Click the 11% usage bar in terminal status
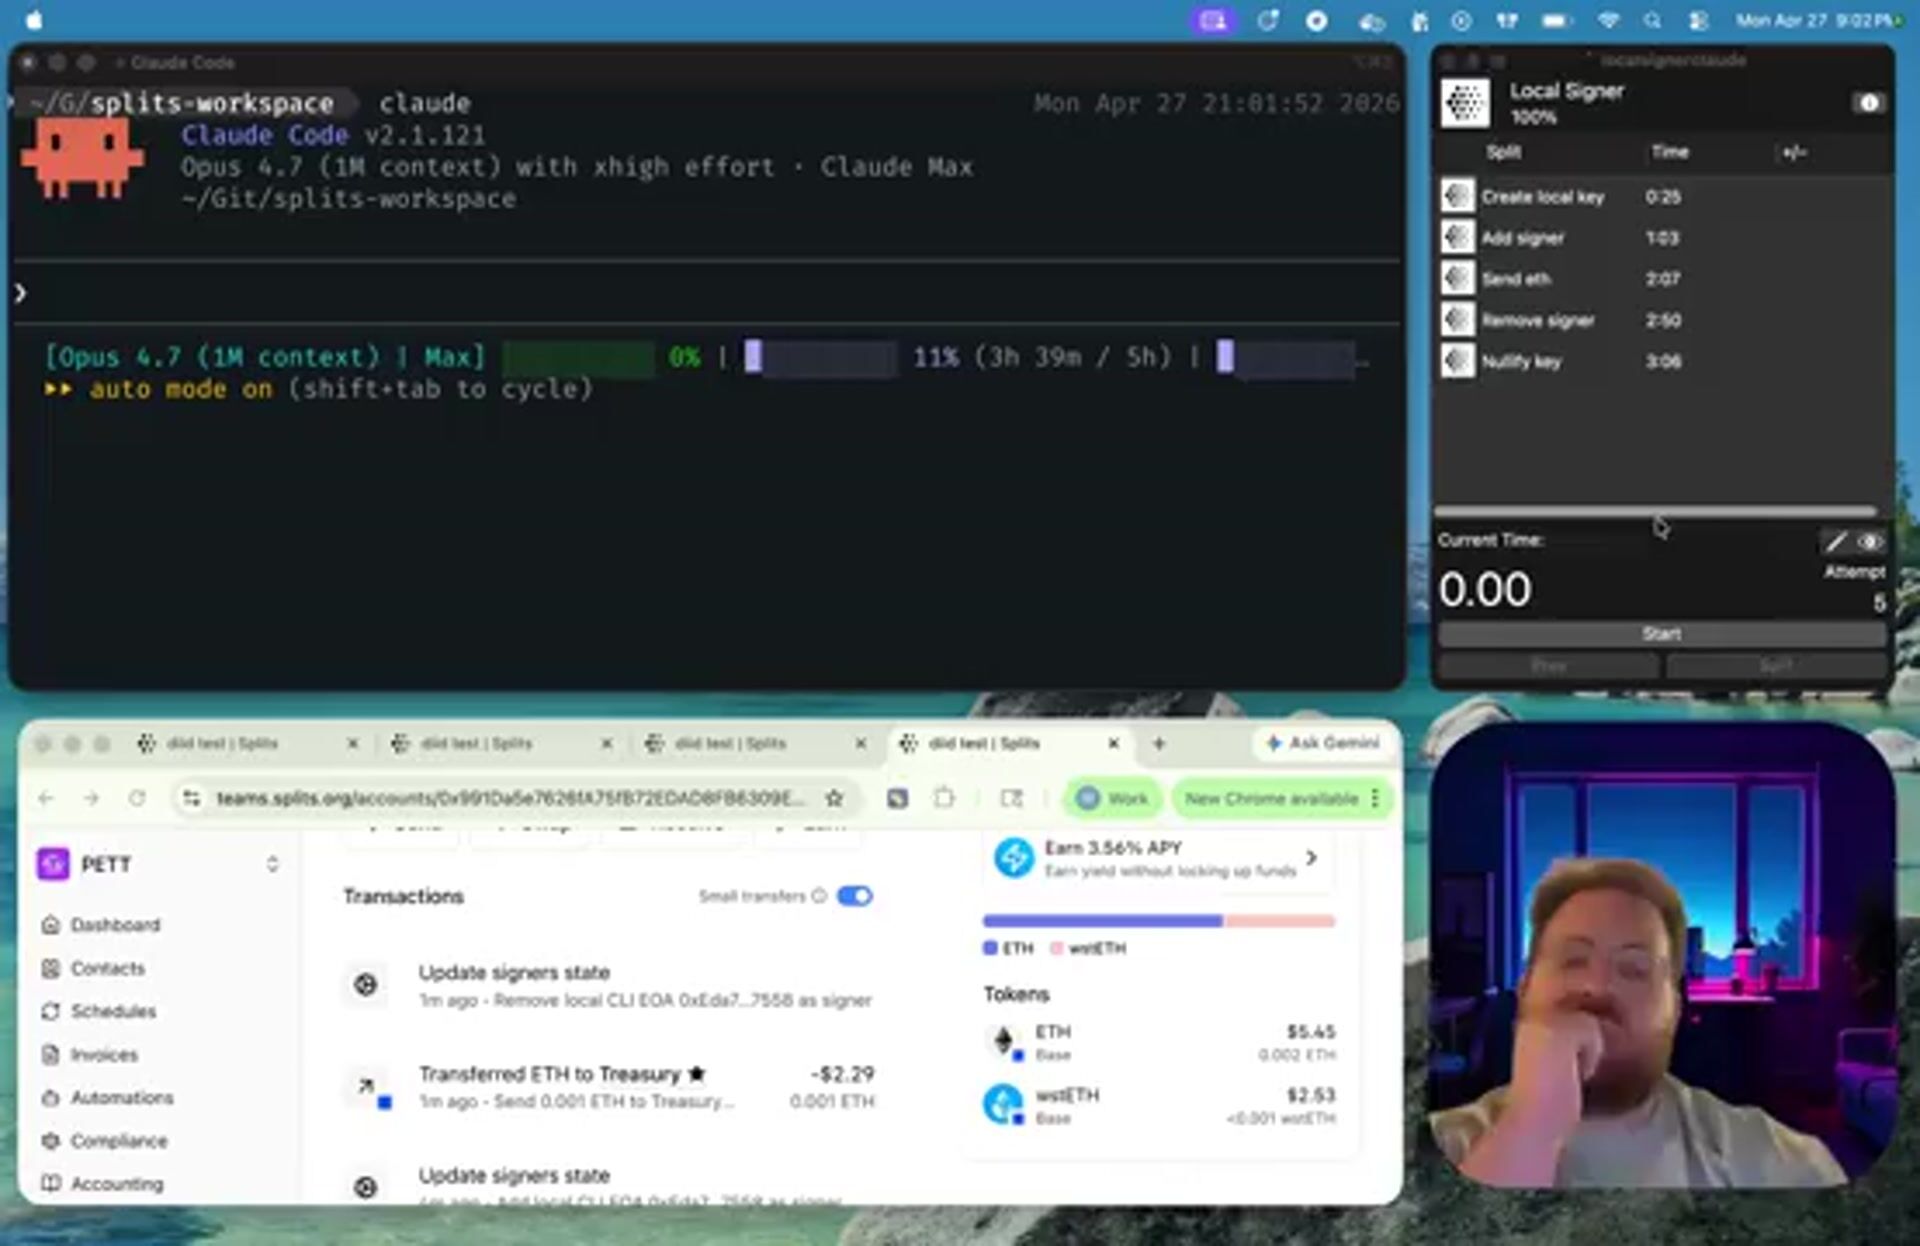This screenshot has width=1920, height=1246. point(820,357)
